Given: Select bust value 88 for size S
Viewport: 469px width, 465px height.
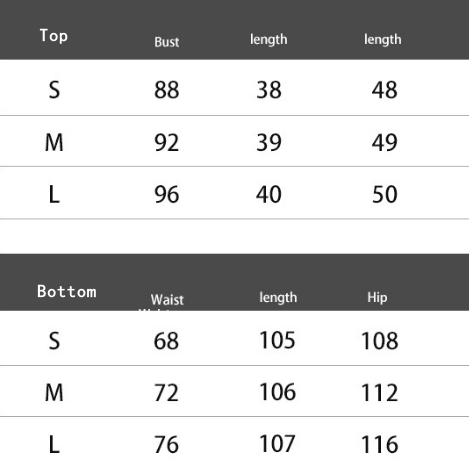Looking at the screenshot, I should click(167, 90).
